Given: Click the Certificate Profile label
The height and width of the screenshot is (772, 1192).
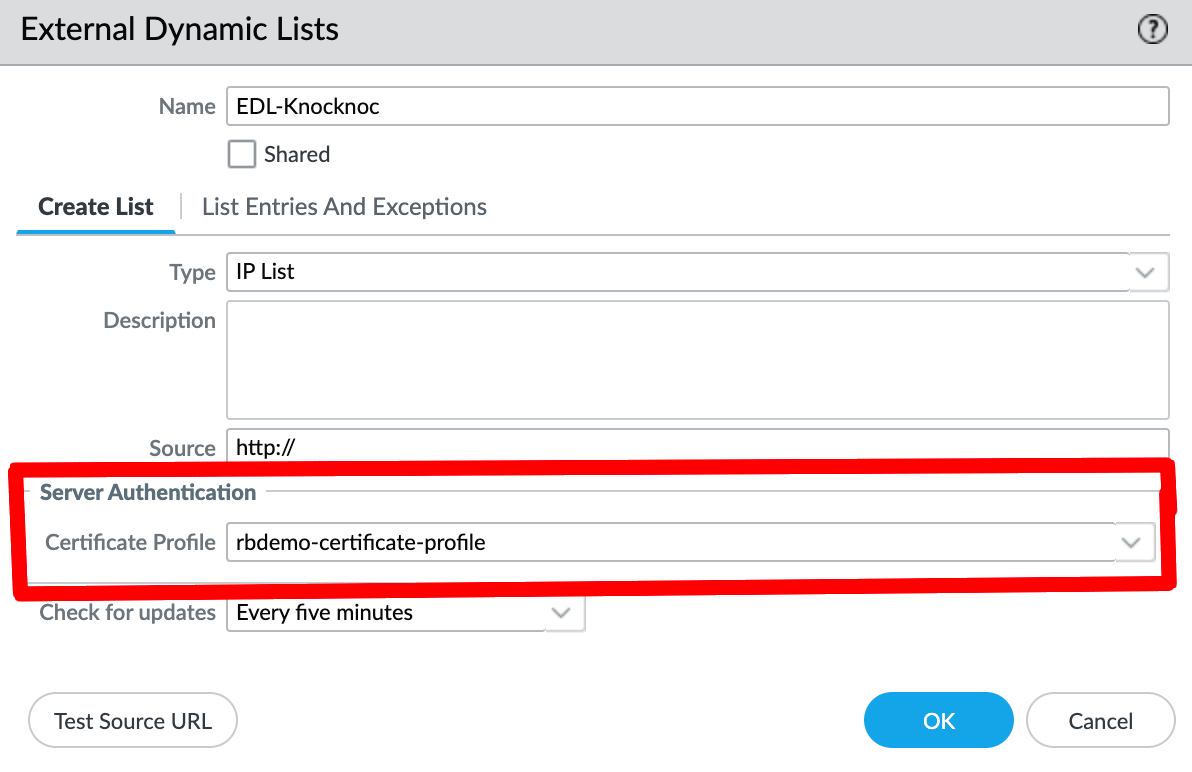Looking at the screenshot, I should pos(130,542).
